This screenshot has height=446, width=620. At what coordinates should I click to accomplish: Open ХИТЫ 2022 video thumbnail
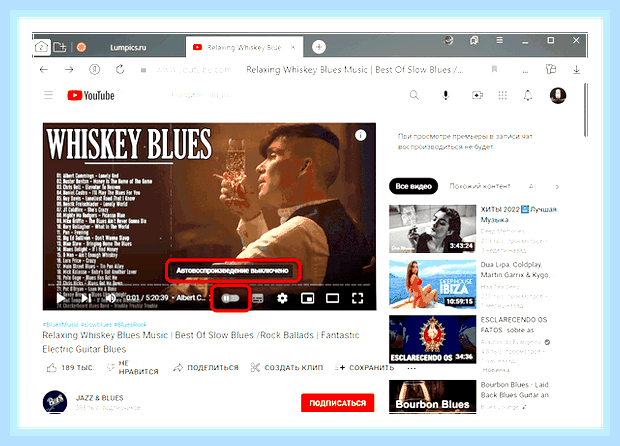click(x=433, y=229)
